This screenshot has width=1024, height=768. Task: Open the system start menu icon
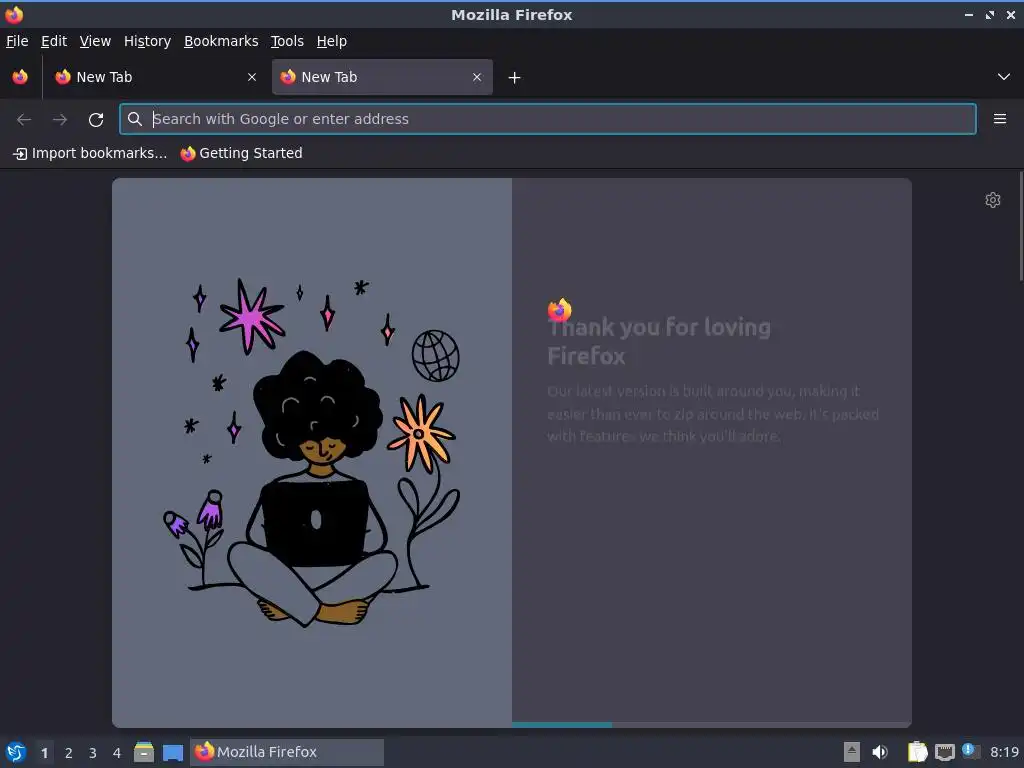[16, 752]
